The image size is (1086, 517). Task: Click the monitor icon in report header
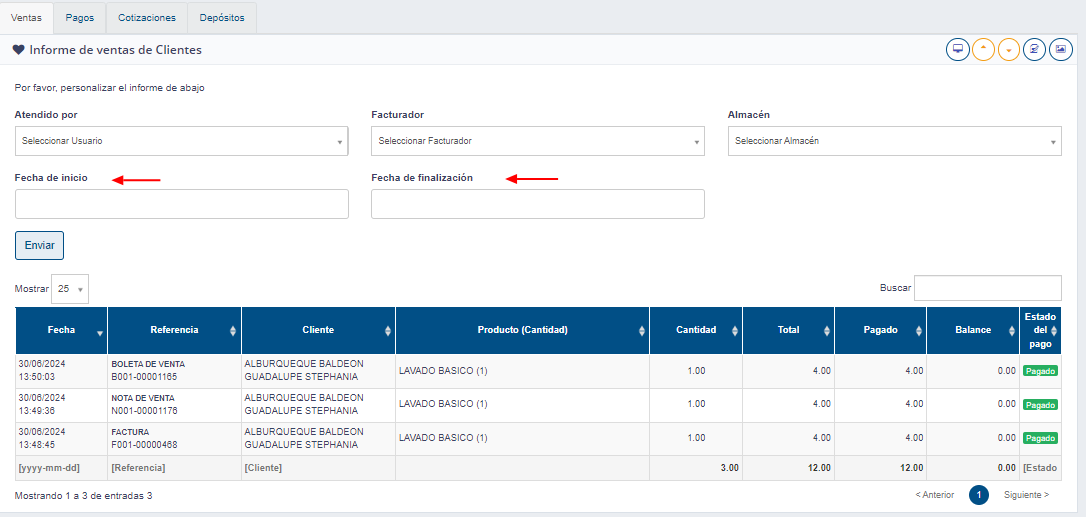coord(957,49)
